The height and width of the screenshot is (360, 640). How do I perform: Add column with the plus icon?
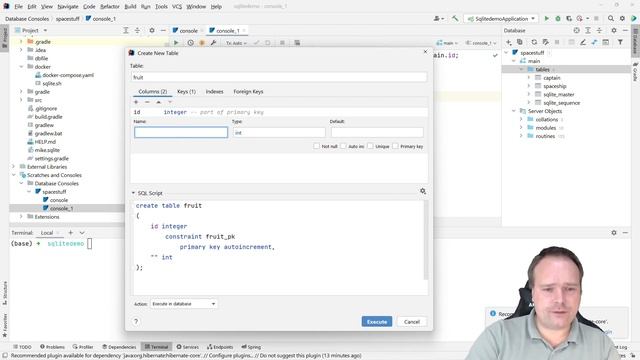(x=136, y=102)
